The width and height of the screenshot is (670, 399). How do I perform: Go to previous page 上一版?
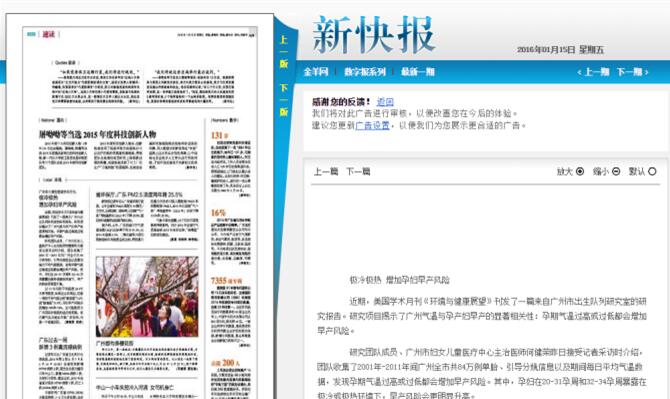pyautogui.click(x=284, y=51)
